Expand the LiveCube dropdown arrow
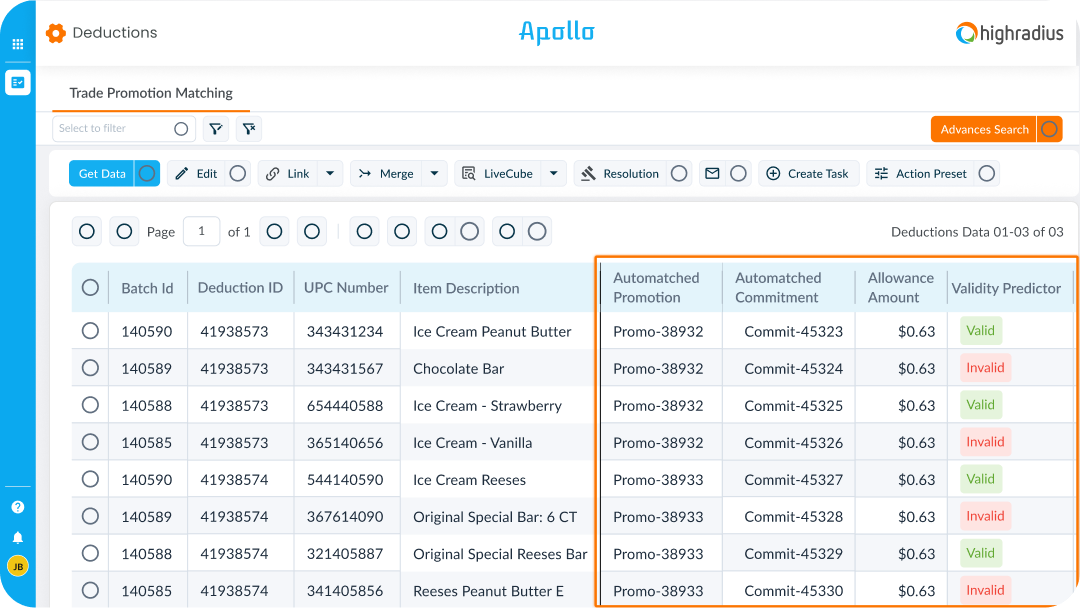The height and width of the screenshot is (608, 1080). coord(554,173)
